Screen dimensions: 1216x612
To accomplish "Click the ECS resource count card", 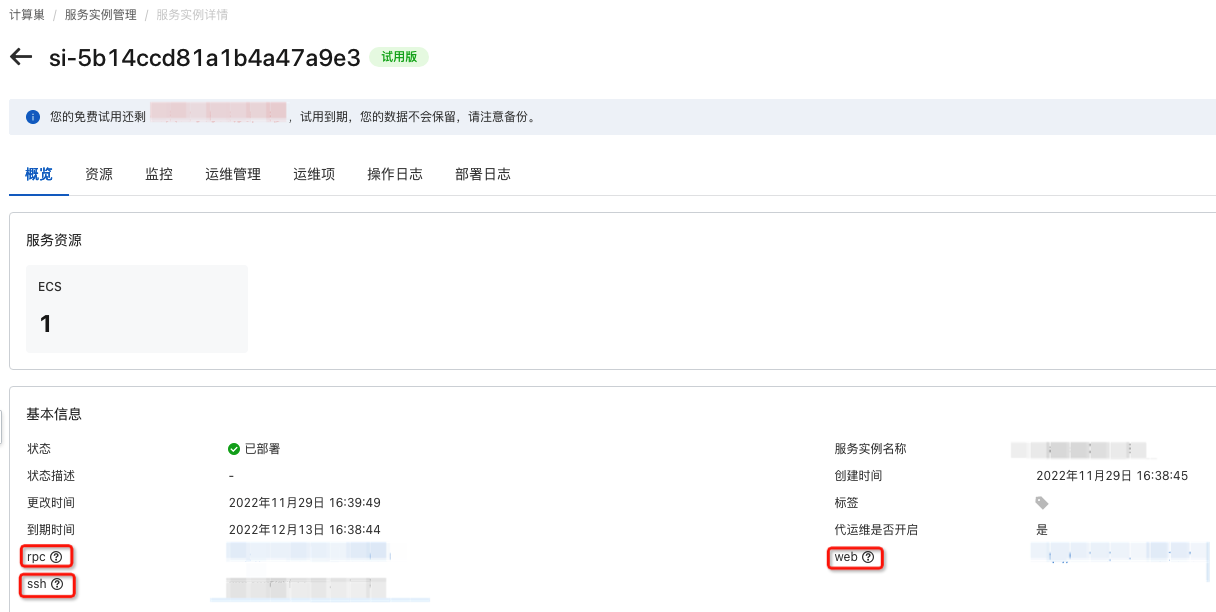I will coord(137,309).
